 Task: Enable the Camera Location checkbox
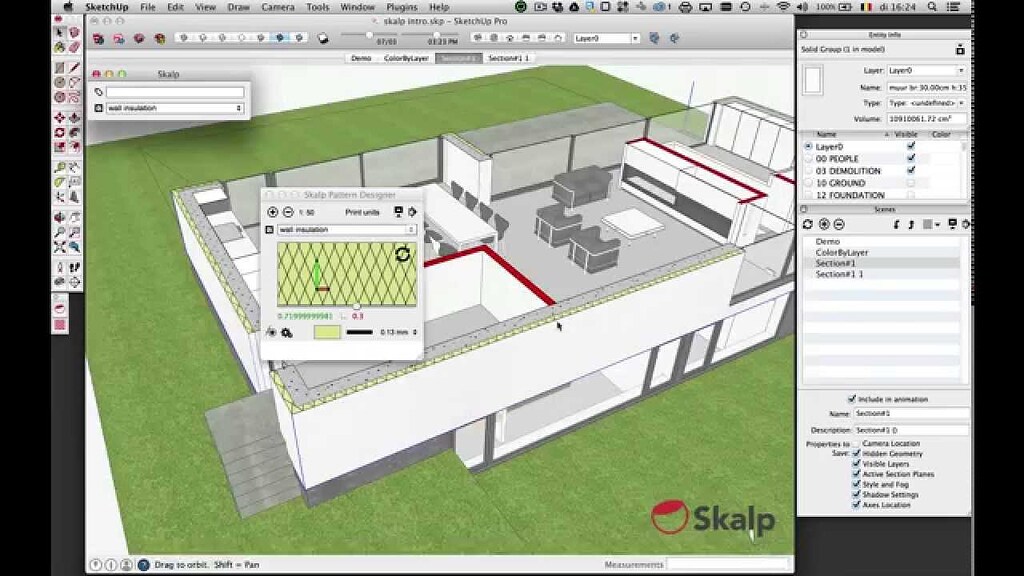click(856, 444)
